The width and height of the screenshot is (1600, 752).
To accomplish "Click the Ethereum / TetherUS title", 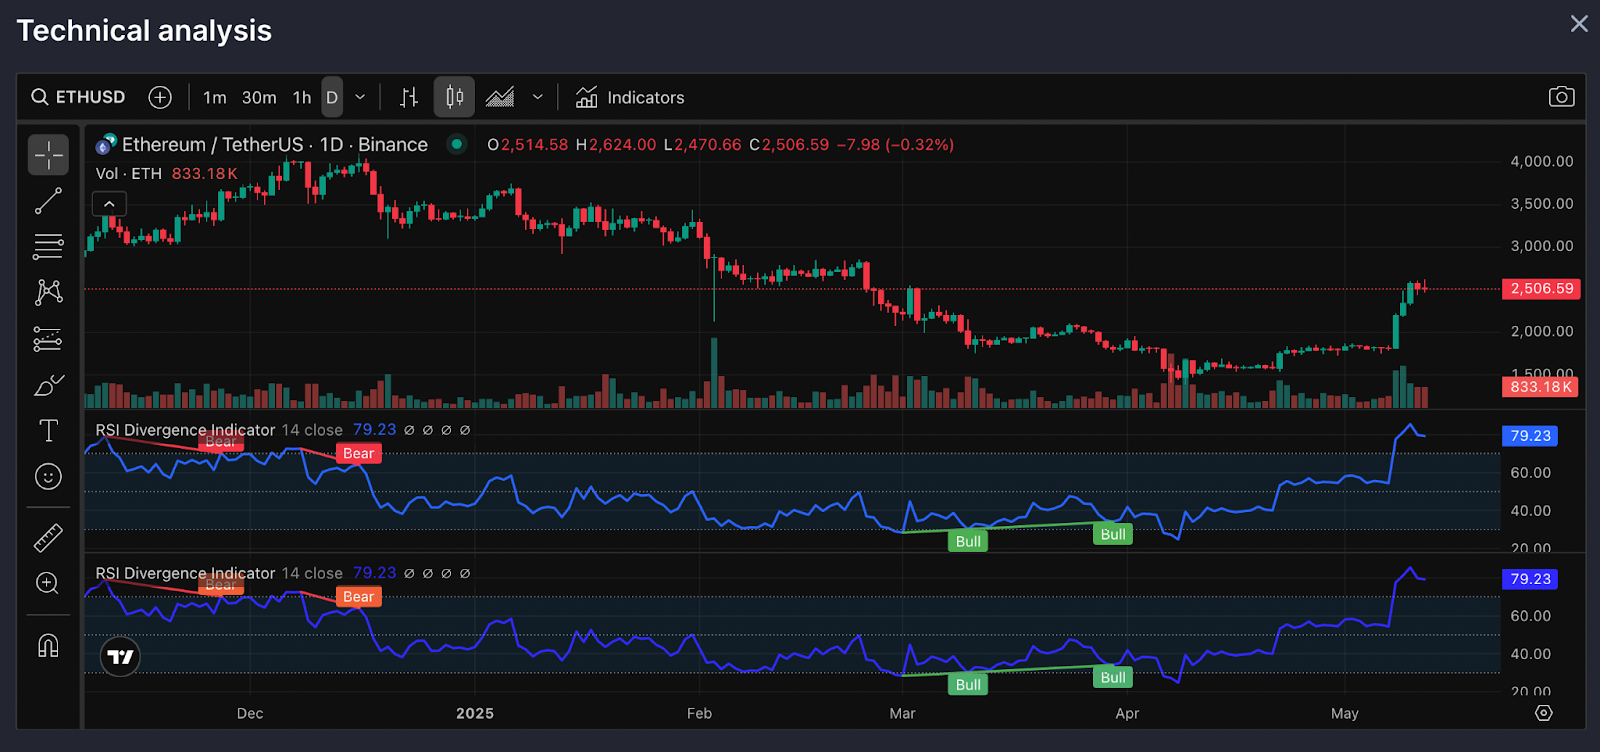I will [275, 144].
